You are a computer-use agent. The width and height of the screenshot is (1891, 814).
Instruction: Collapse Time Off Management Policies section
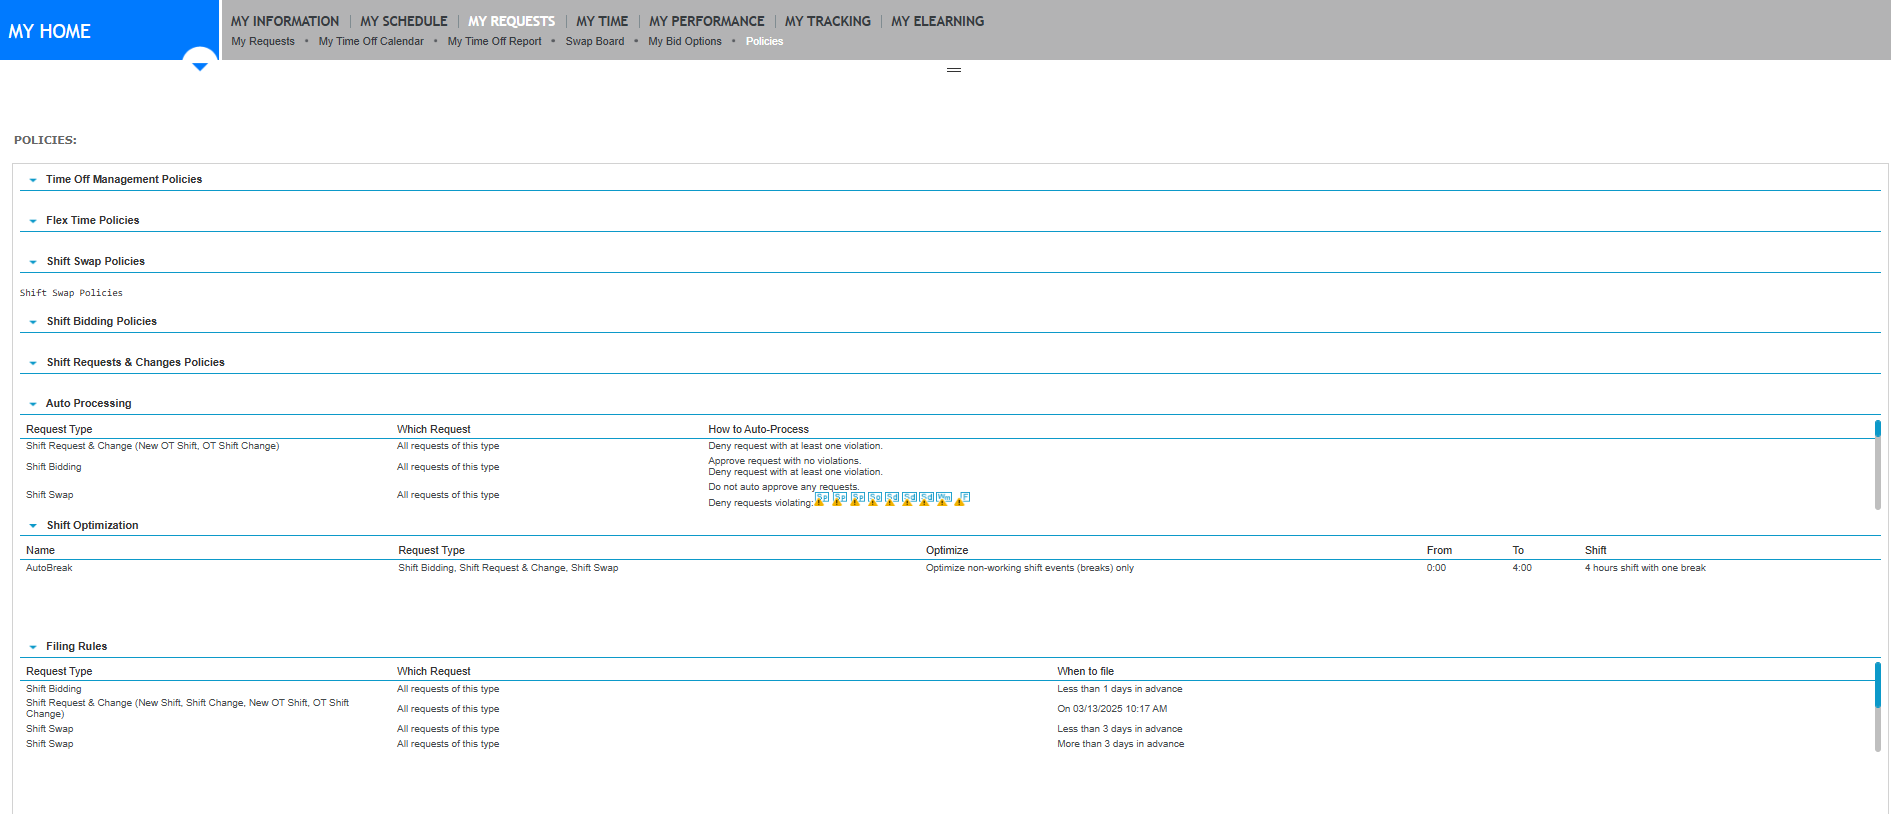33,180
